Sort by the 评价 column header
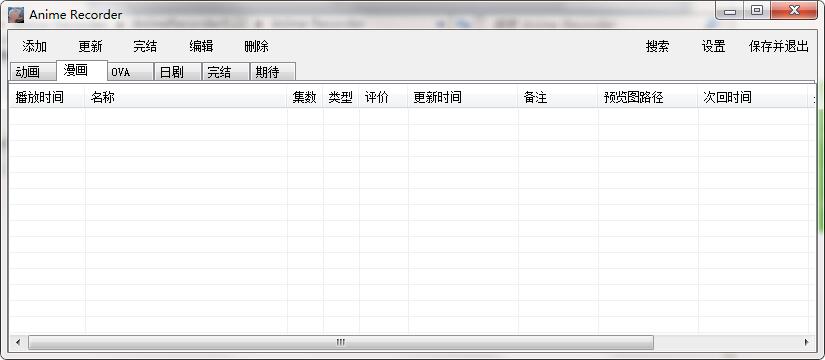 point(383,97)
